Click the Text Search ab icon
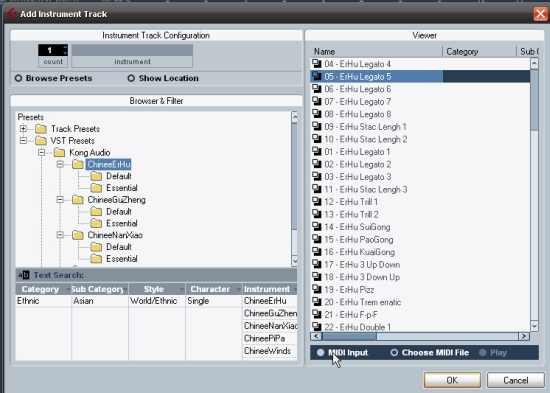 (x=24, y=275)
